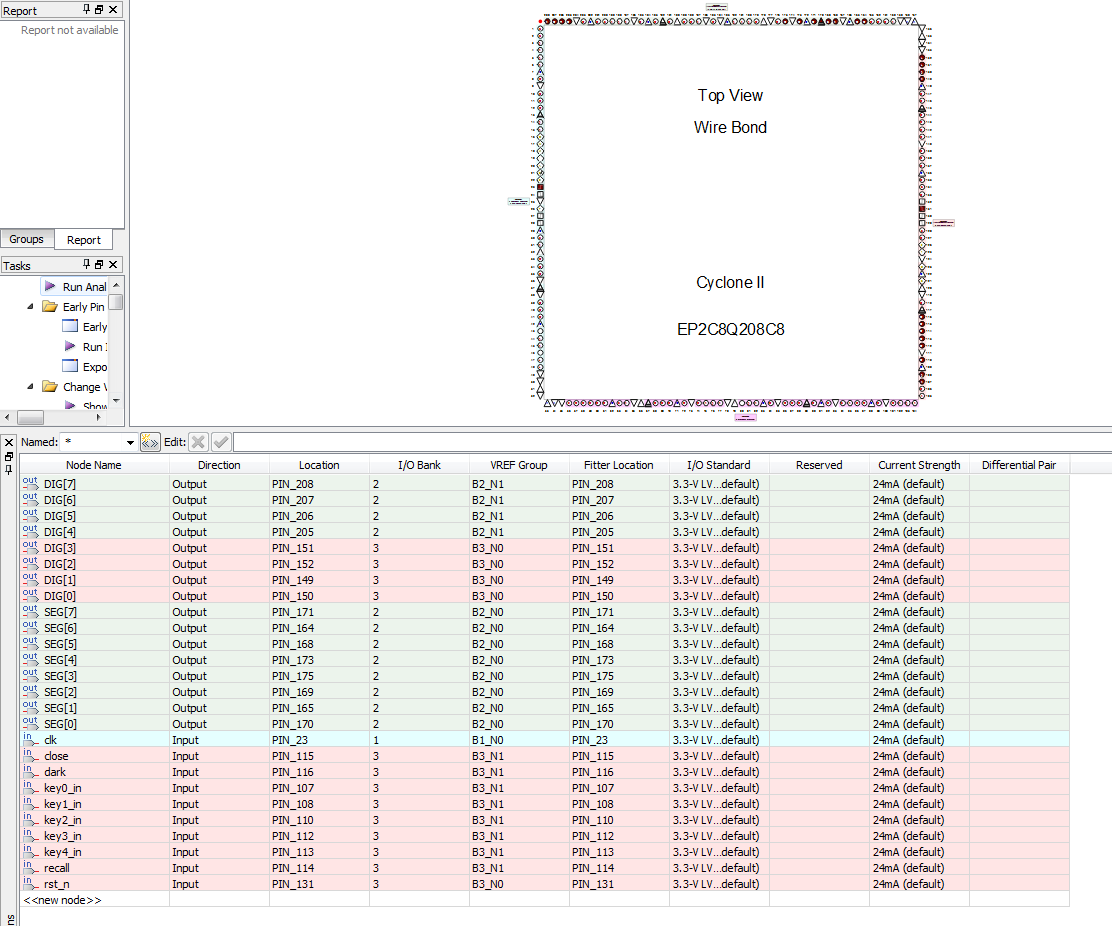Close the All Pins list panel
1112x926 pixels.
(9, 442)
